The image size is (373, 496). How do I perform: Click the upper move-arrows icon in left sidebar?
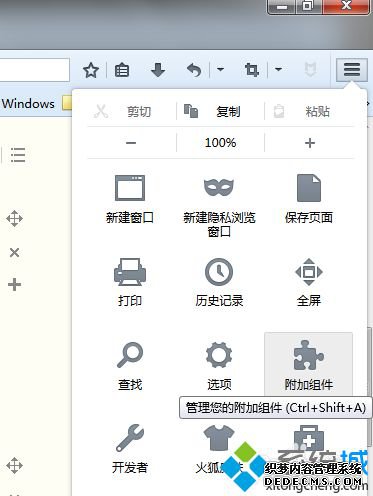click(14, 219)
